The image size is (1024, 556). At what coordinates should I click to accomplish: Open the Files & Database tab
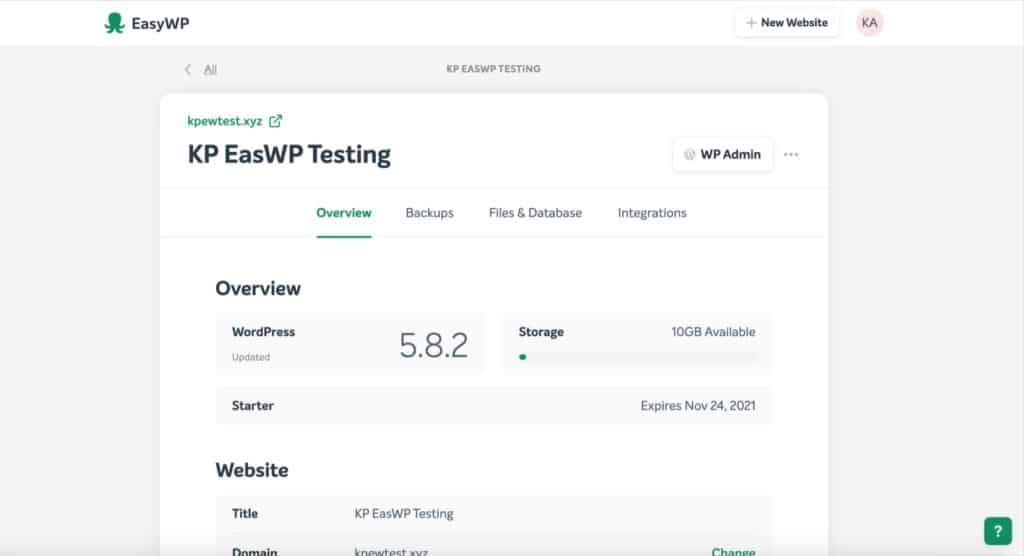[535, 213]
